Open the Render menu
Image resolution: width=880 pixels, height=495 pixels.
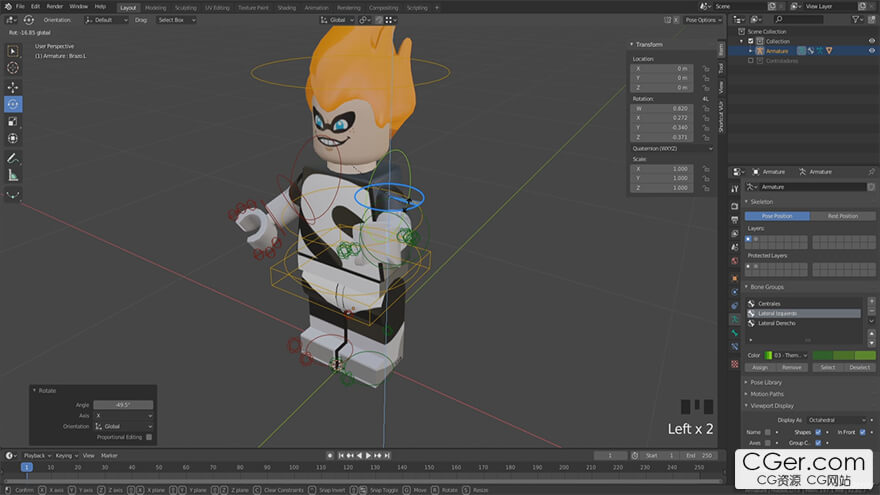click(54, 6)
